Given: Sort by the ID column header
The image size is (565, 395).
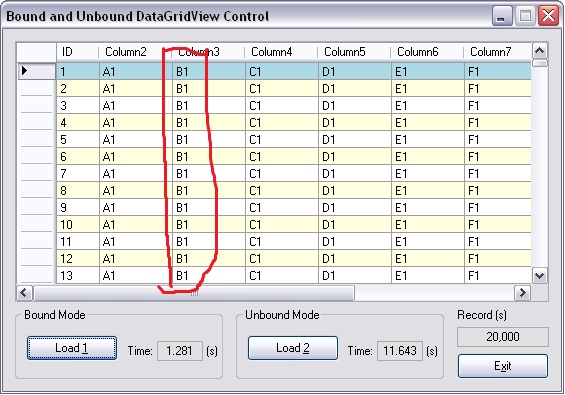Looking at the screenshot, I should point(77,52).
